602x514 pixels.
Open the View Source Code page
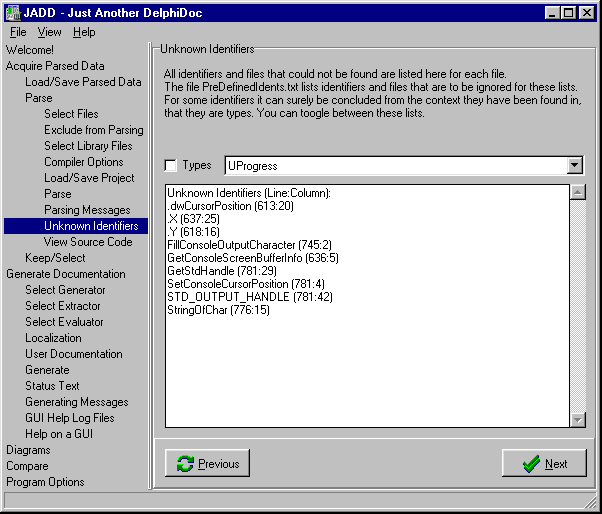(88, 242)
